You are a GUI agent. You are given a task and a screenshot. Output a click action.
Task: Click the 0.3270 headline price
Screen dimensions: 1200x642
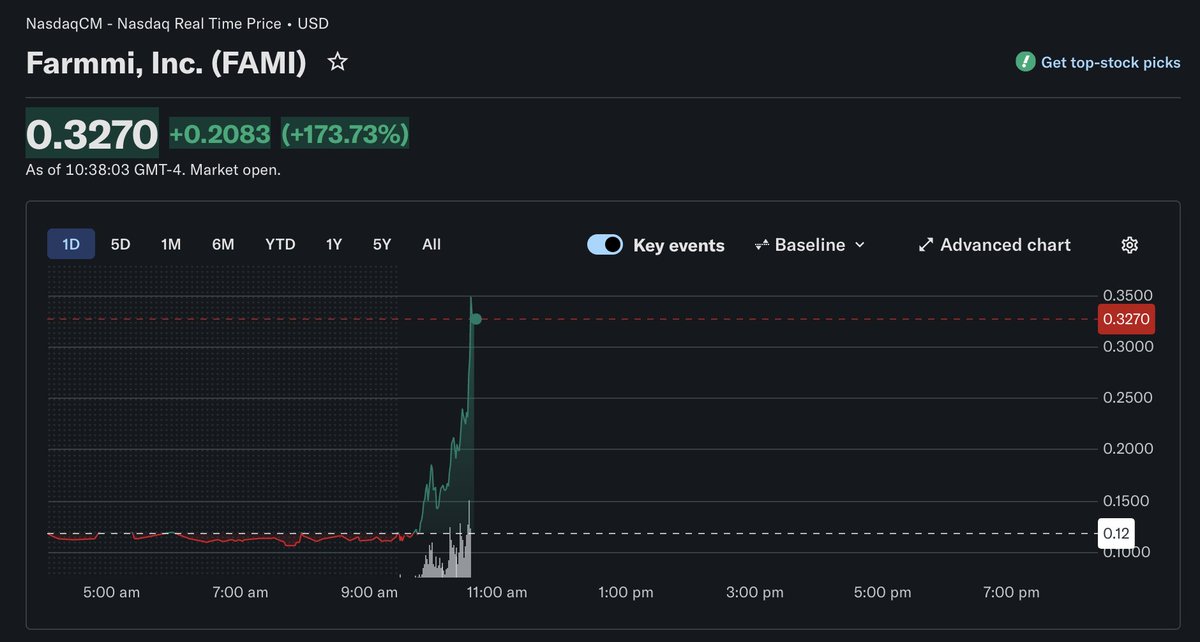(92, 134)
